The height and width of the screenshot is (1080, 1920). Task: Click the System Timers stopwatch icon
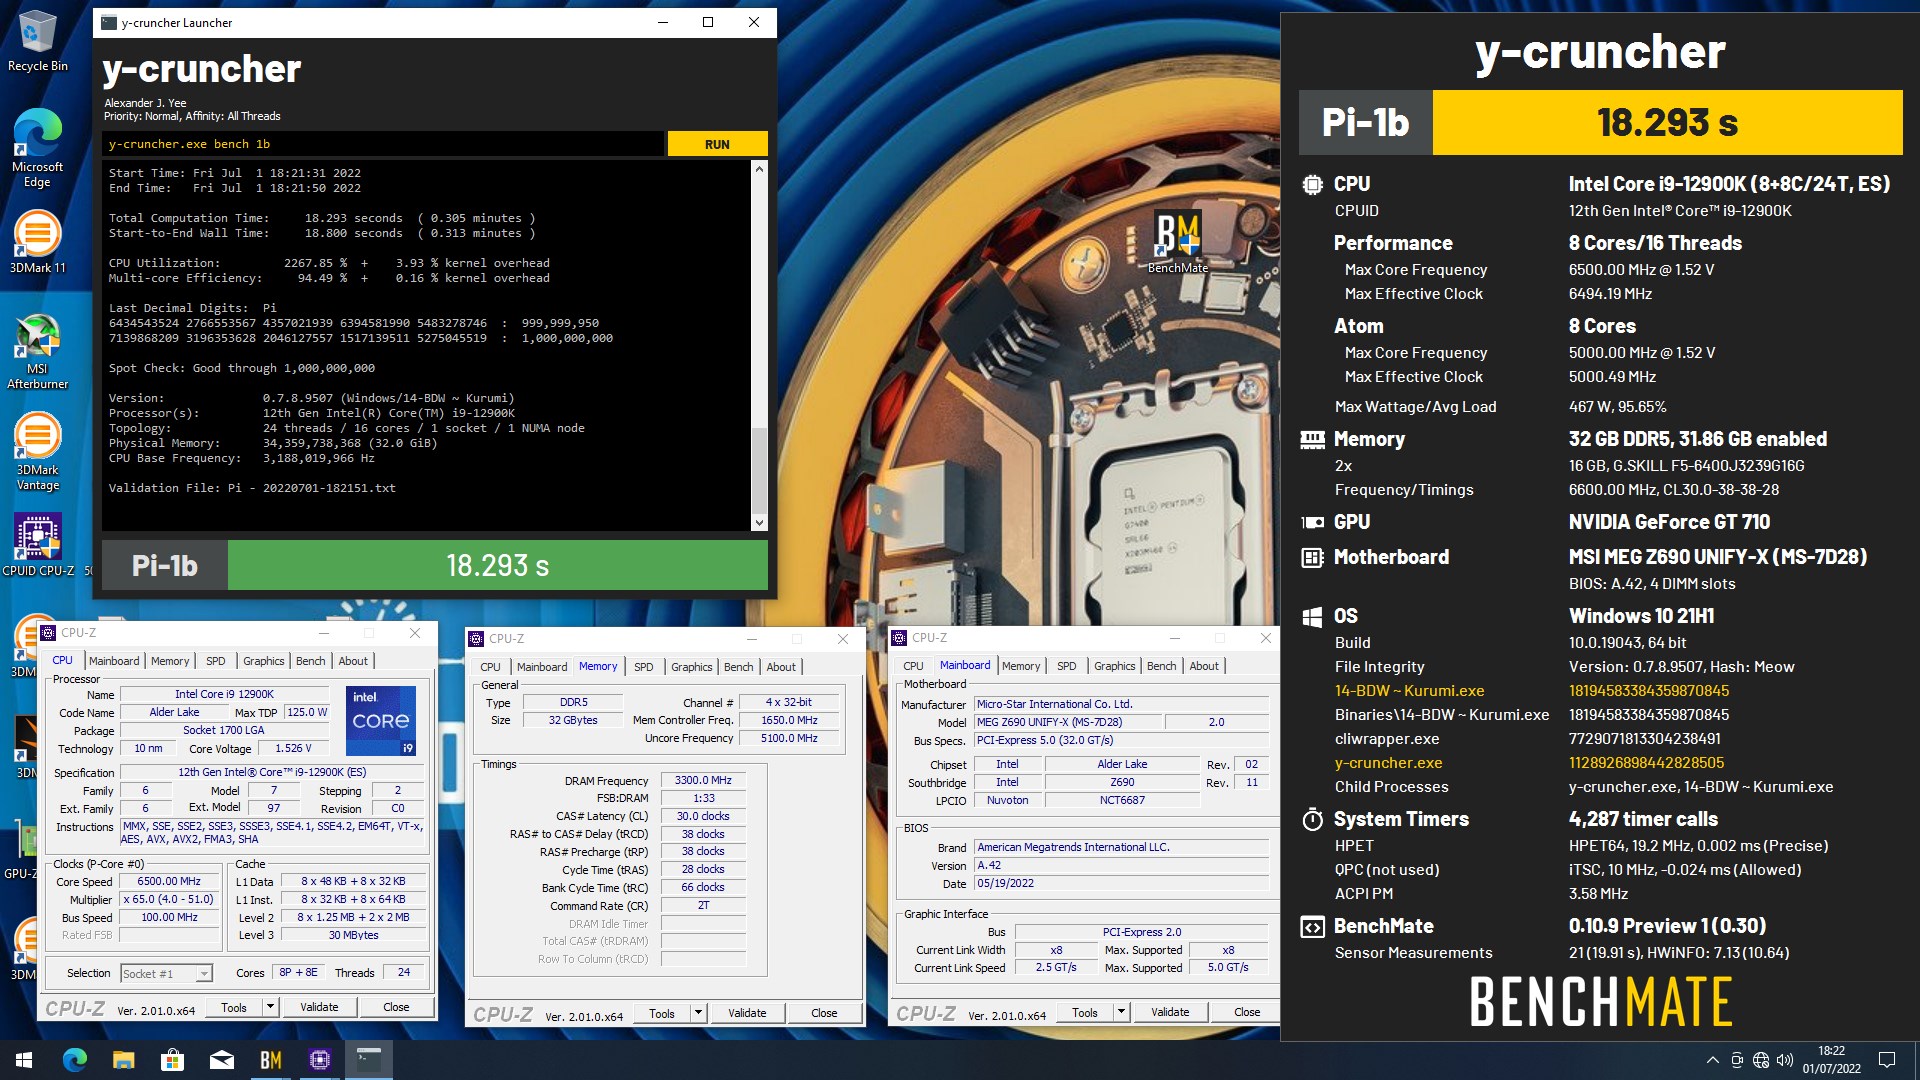pyautogui.click(x=1312, y=819)
